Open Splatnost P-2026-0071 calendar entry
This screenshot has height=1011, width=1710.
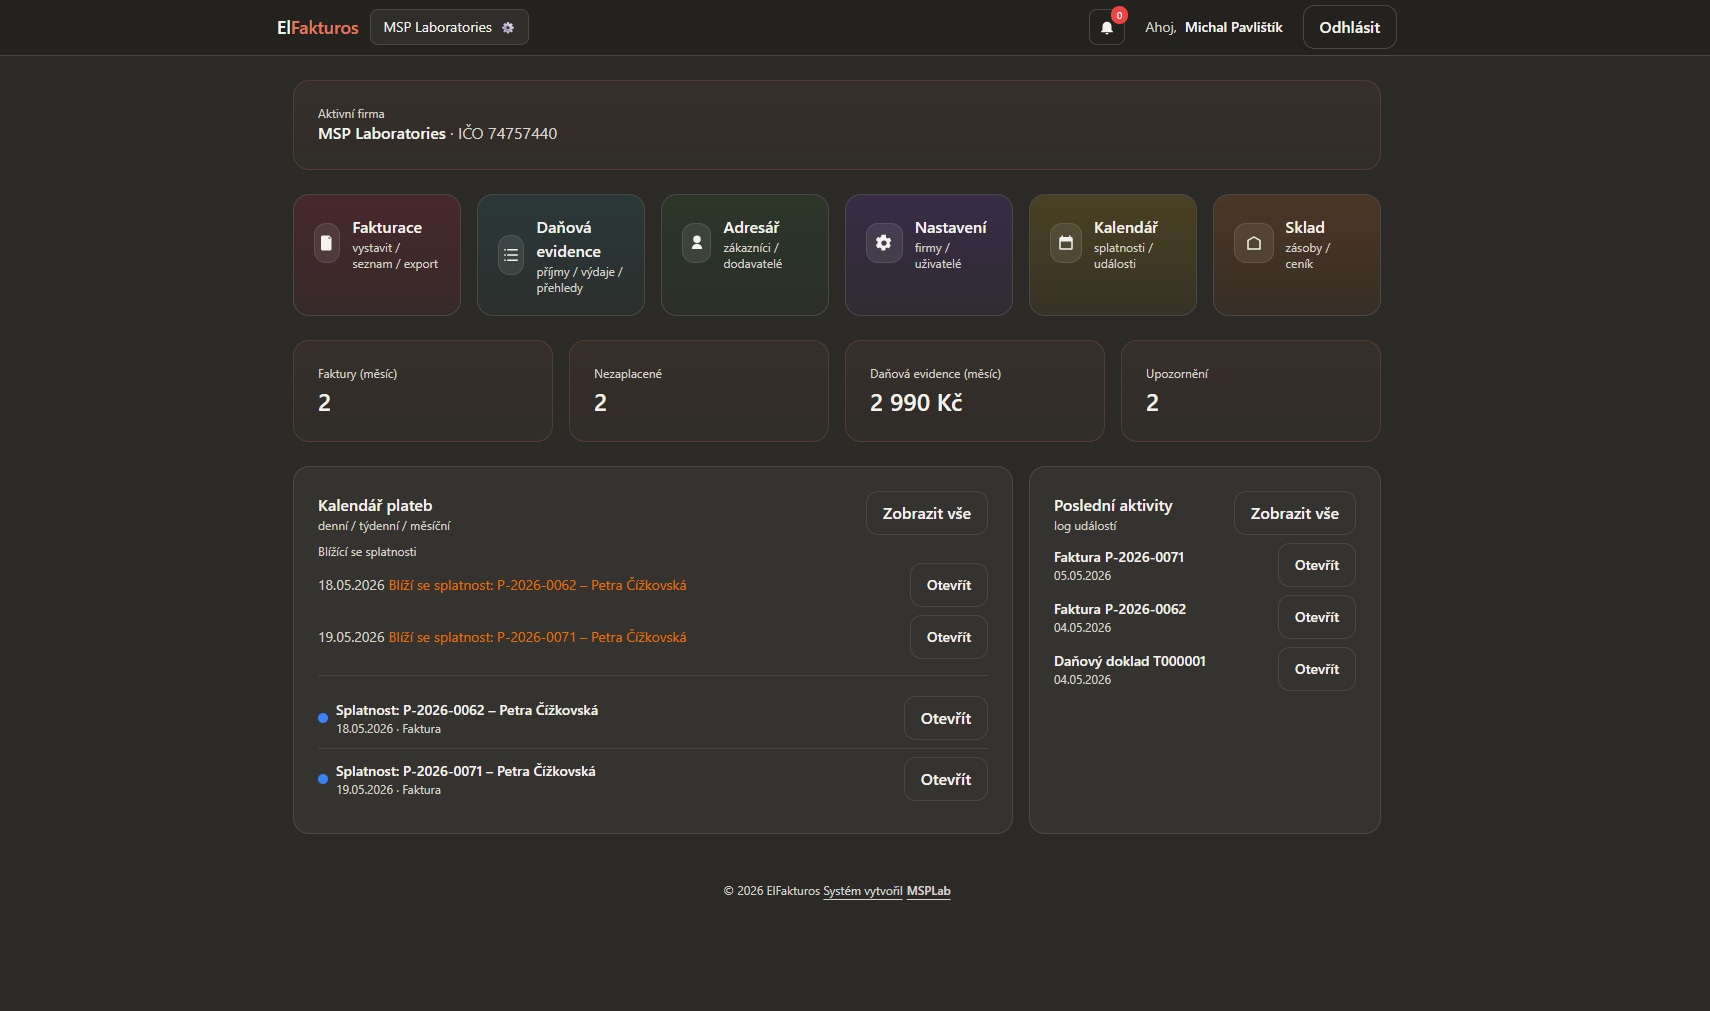[945, 779]
